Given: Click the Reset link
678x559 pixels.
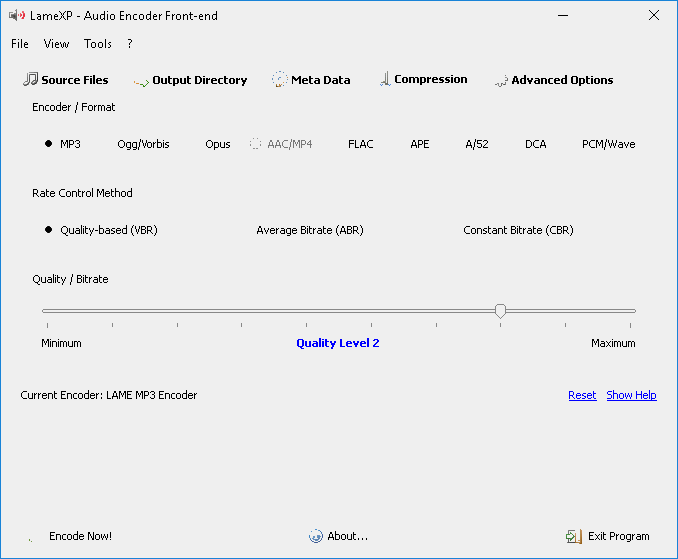Looking at the screenshot, I should [582, 395].
